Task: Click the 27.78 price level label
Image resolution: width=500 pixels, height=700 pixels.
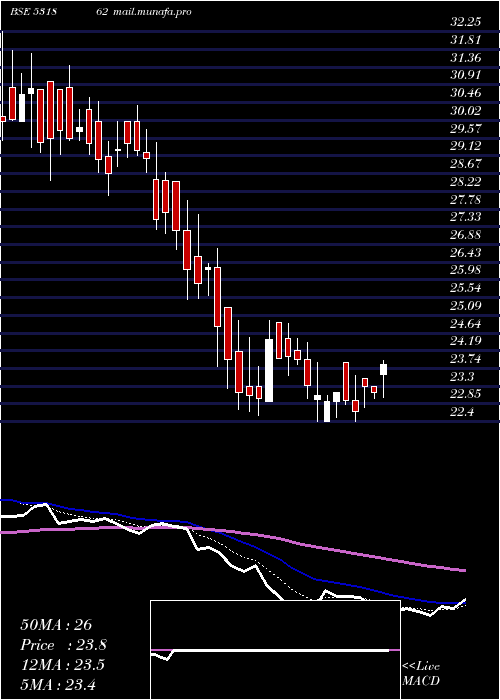Action: click(x=466, y=199)
